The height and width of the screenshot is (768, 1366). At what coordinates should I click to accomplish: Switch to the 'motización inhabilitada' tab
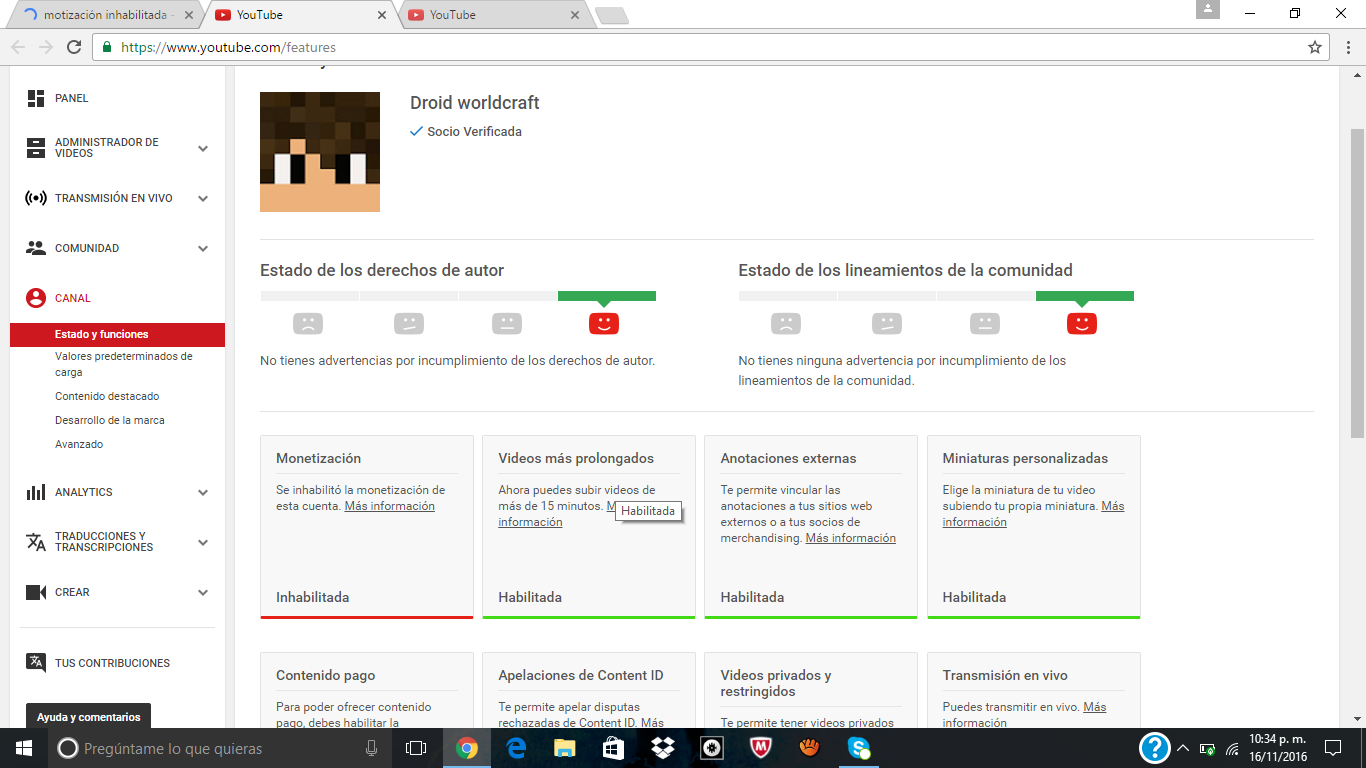tap(105, 15)
